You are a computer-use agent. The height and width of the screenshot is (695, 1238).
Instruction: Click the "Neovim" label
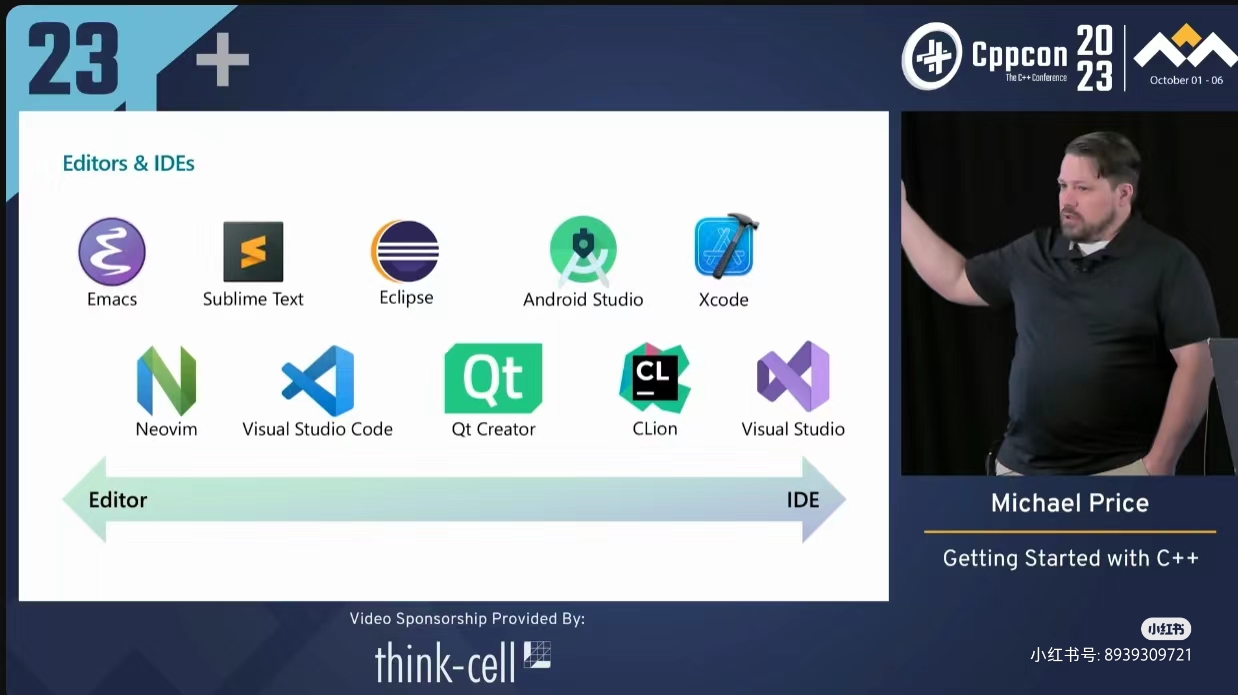click(166, 429)
